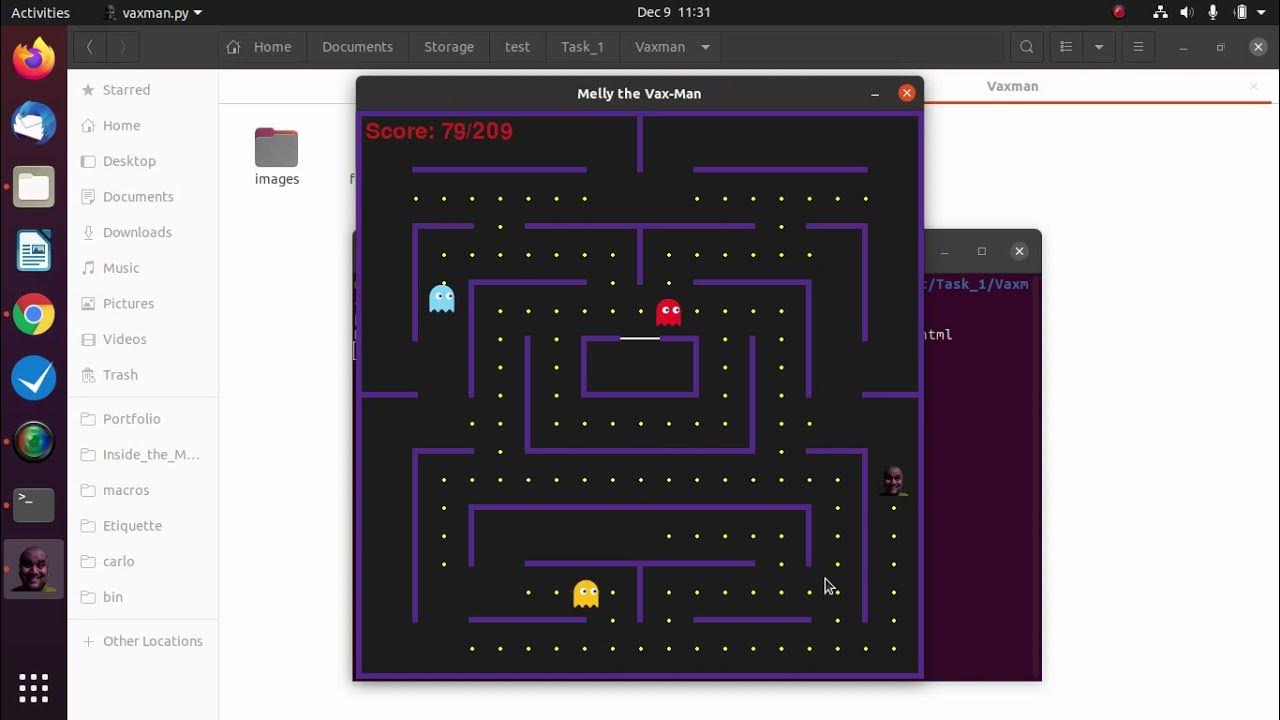Open the view options dropdown arrow in Files
The image size is (1280, 720).
[1099, 47]
